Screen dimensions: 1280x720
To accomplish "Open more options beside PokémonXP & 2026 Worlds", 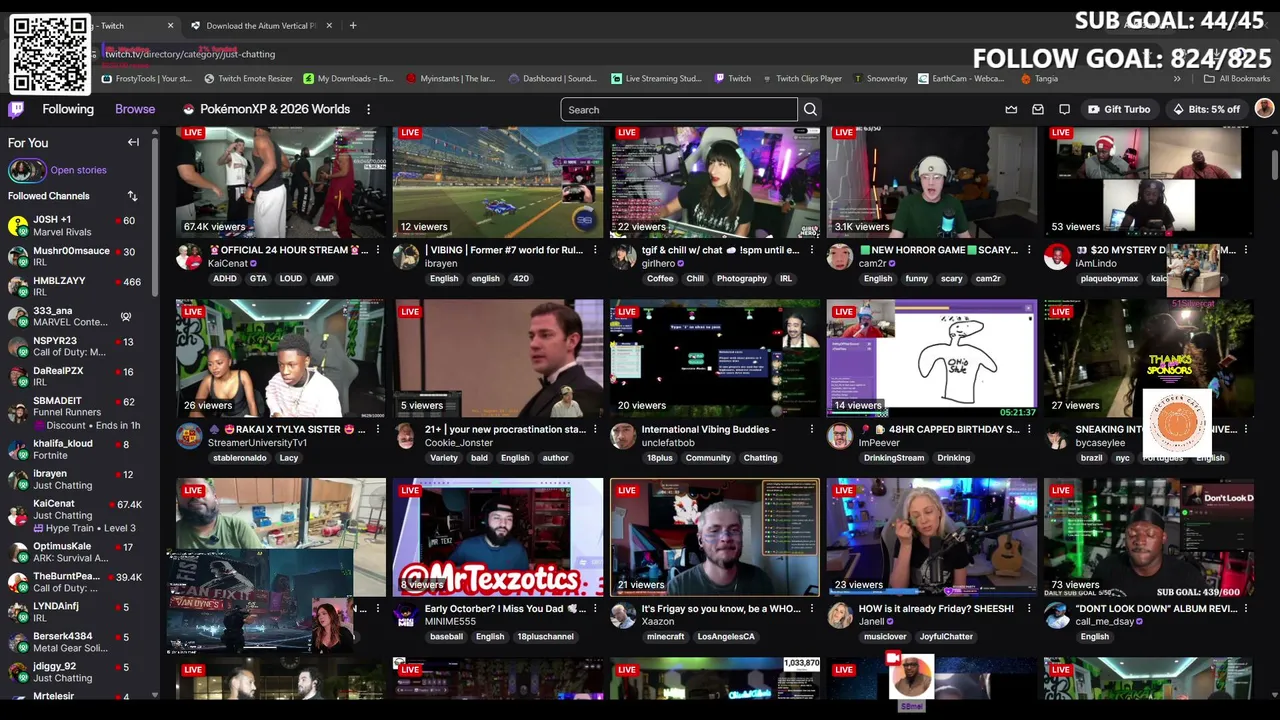I will (x=368, y=109).
